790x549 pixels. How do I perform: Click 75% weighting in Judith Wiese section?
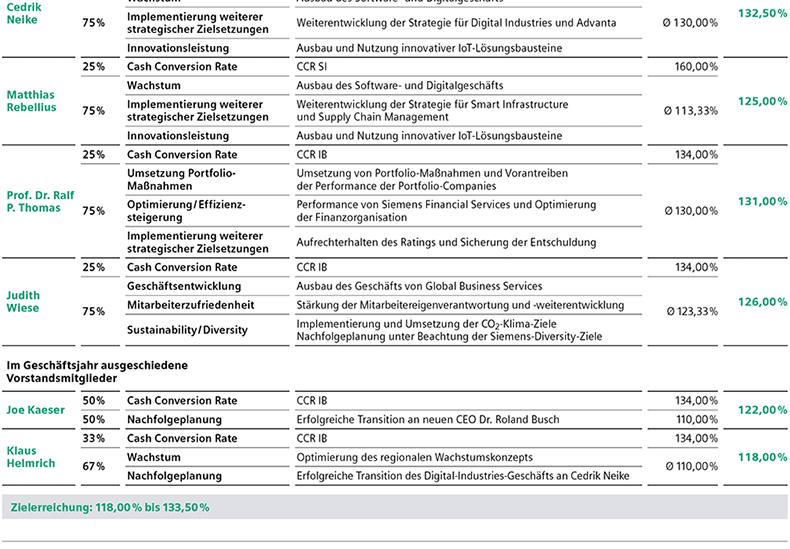coord(94,311)
